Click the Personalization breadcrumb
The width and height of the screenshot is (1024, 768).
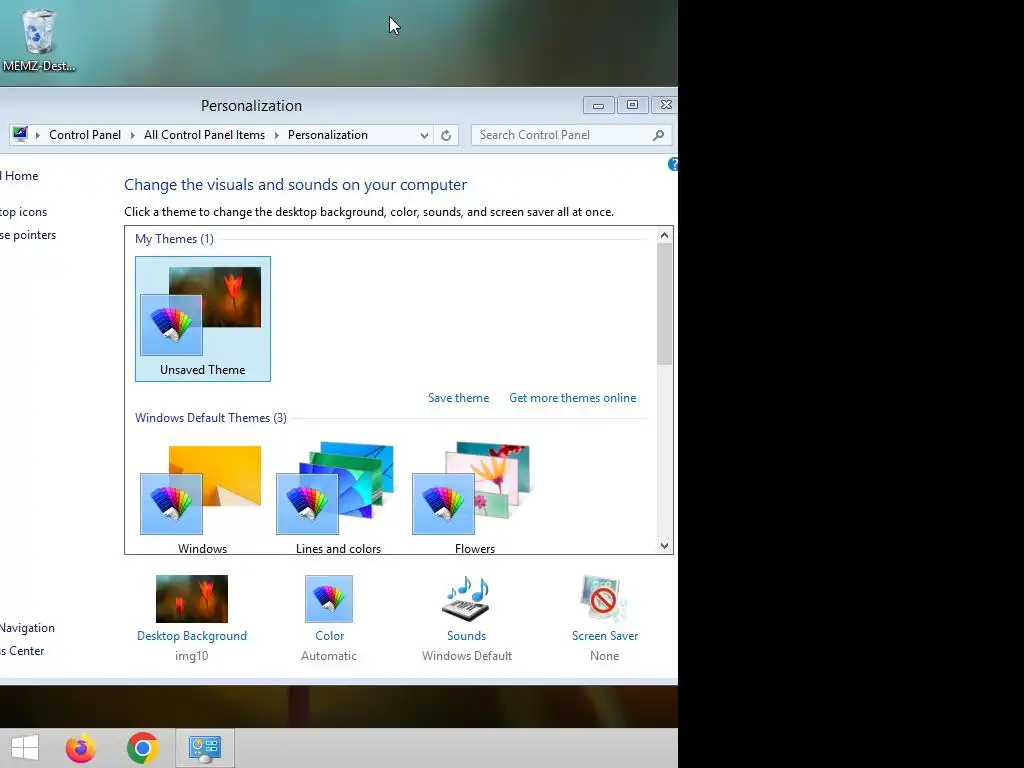point(328,135)
